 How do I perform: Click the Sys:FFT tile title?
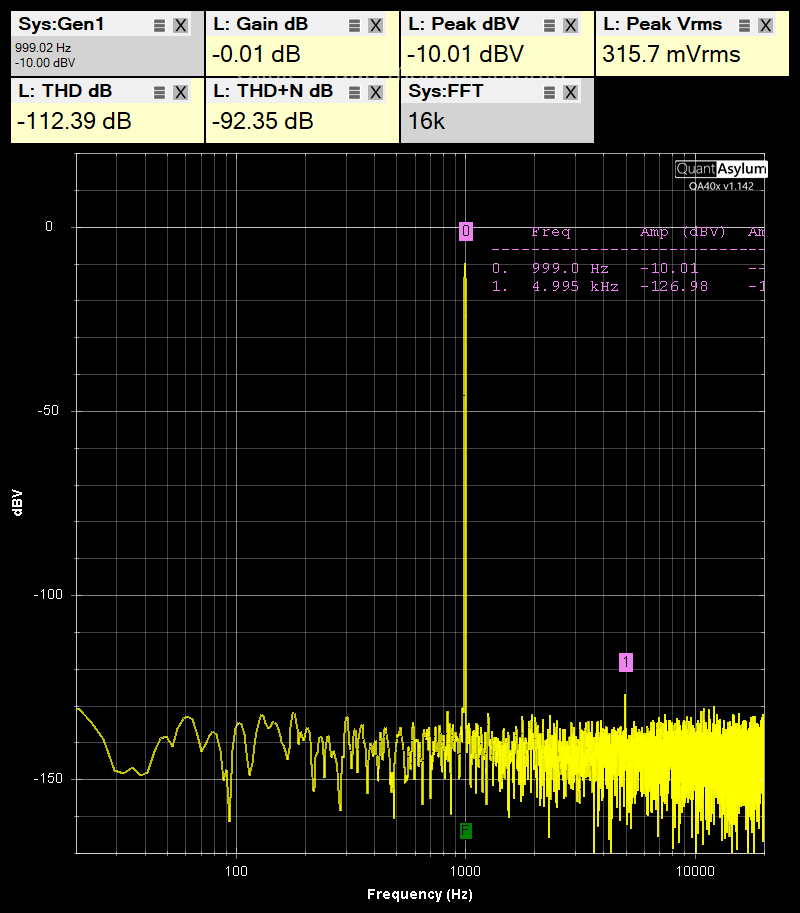tap(446, 91)
